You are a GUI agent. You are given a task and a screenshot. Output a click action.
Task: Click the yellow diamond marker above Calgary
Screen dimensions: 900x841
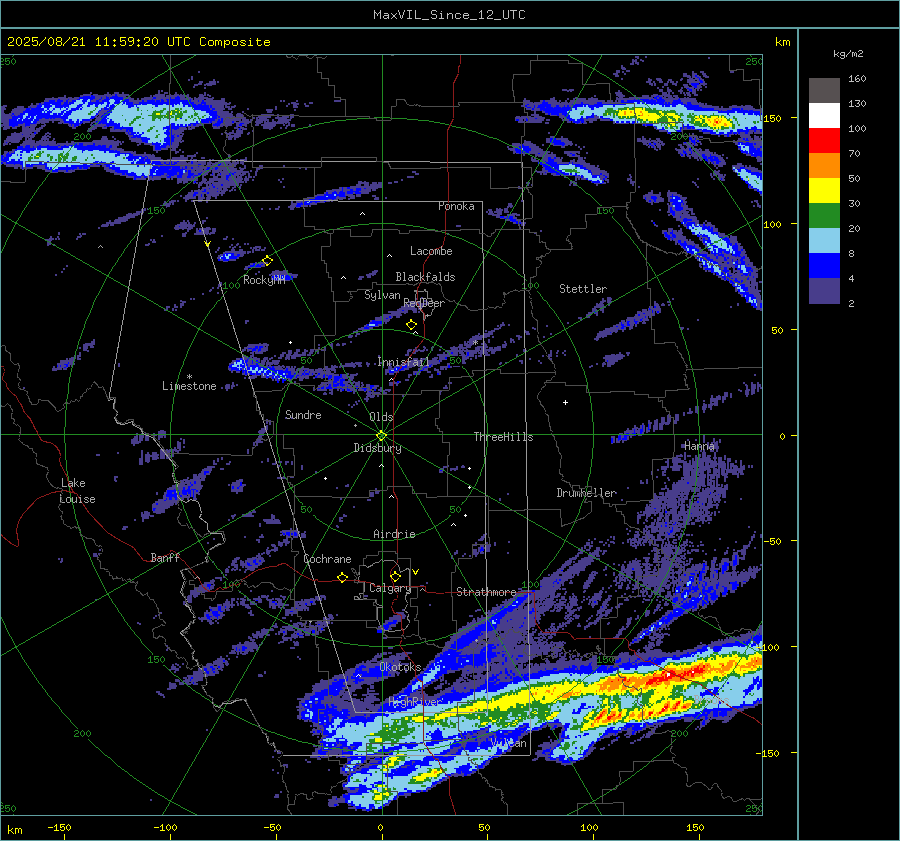click(395, 576)
